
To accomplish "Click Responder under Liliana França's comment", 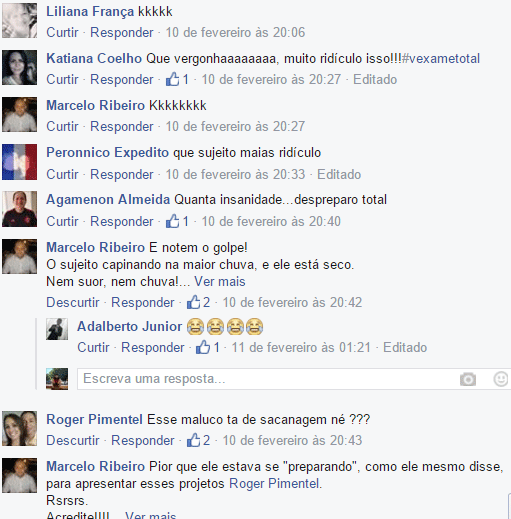I will coord(122,33).
